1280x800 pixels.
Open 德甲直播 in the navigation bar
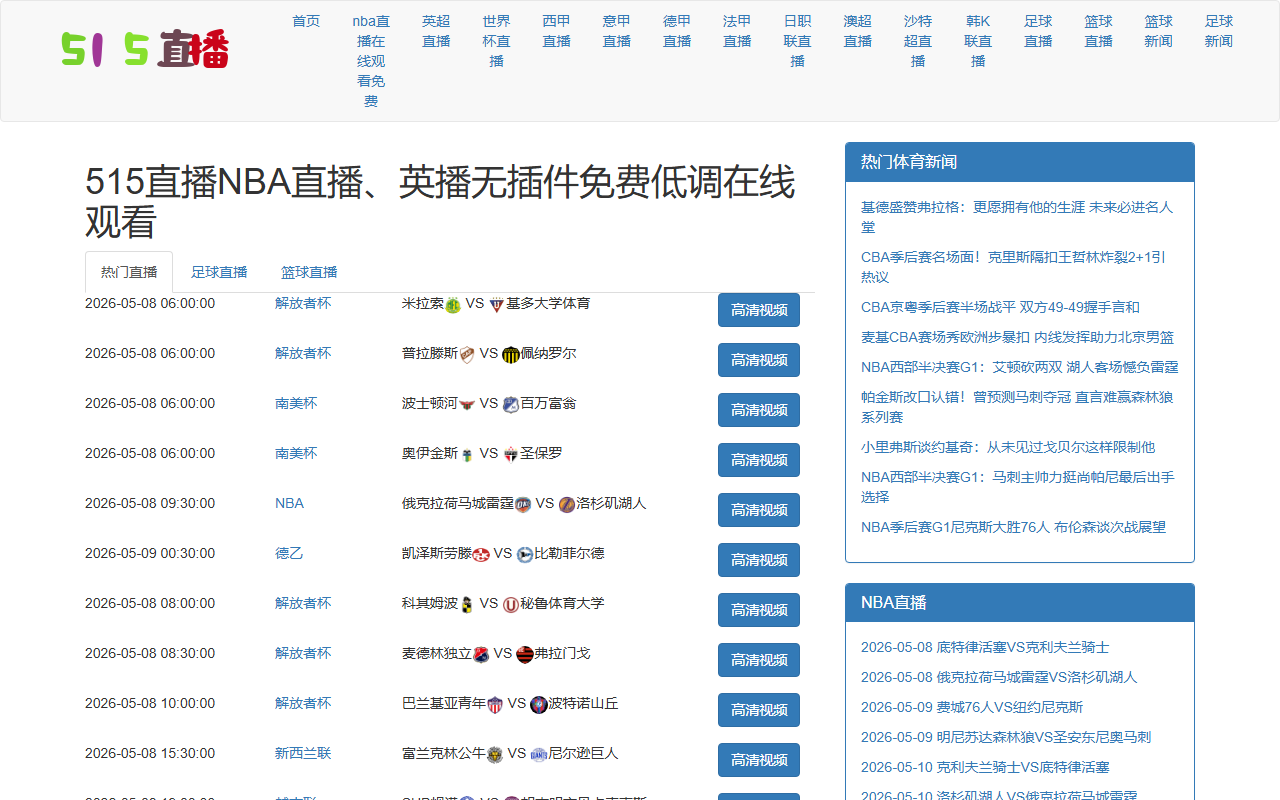677,31
